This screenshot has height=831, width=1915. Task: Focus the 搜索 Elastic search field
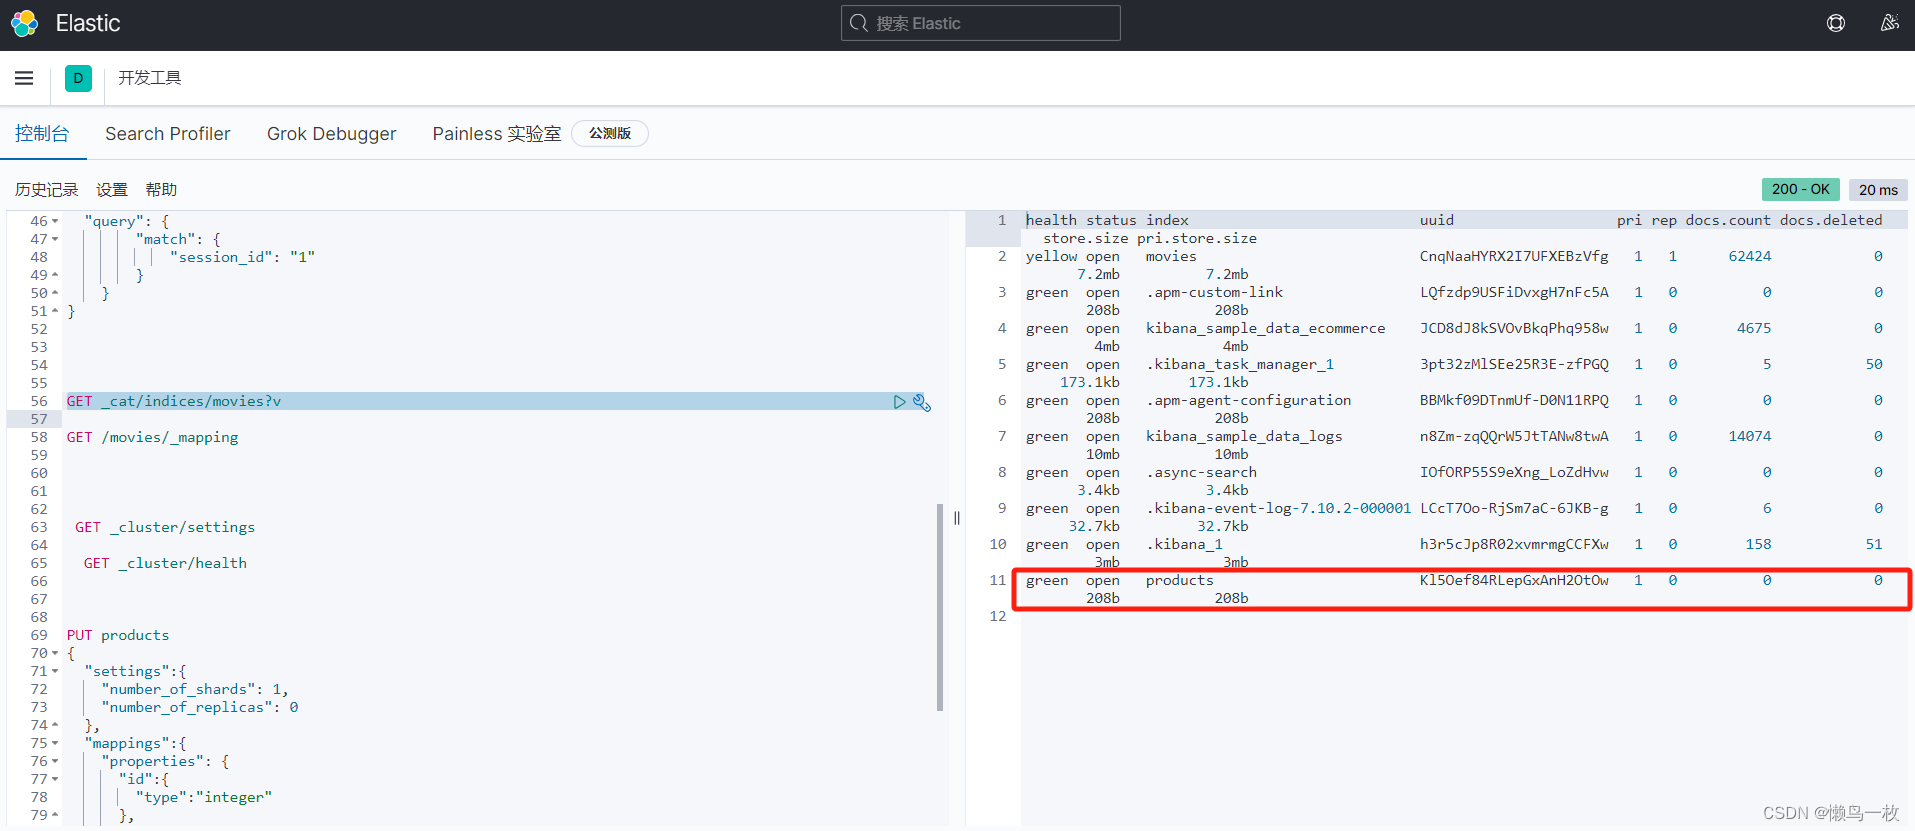point(980,23)
